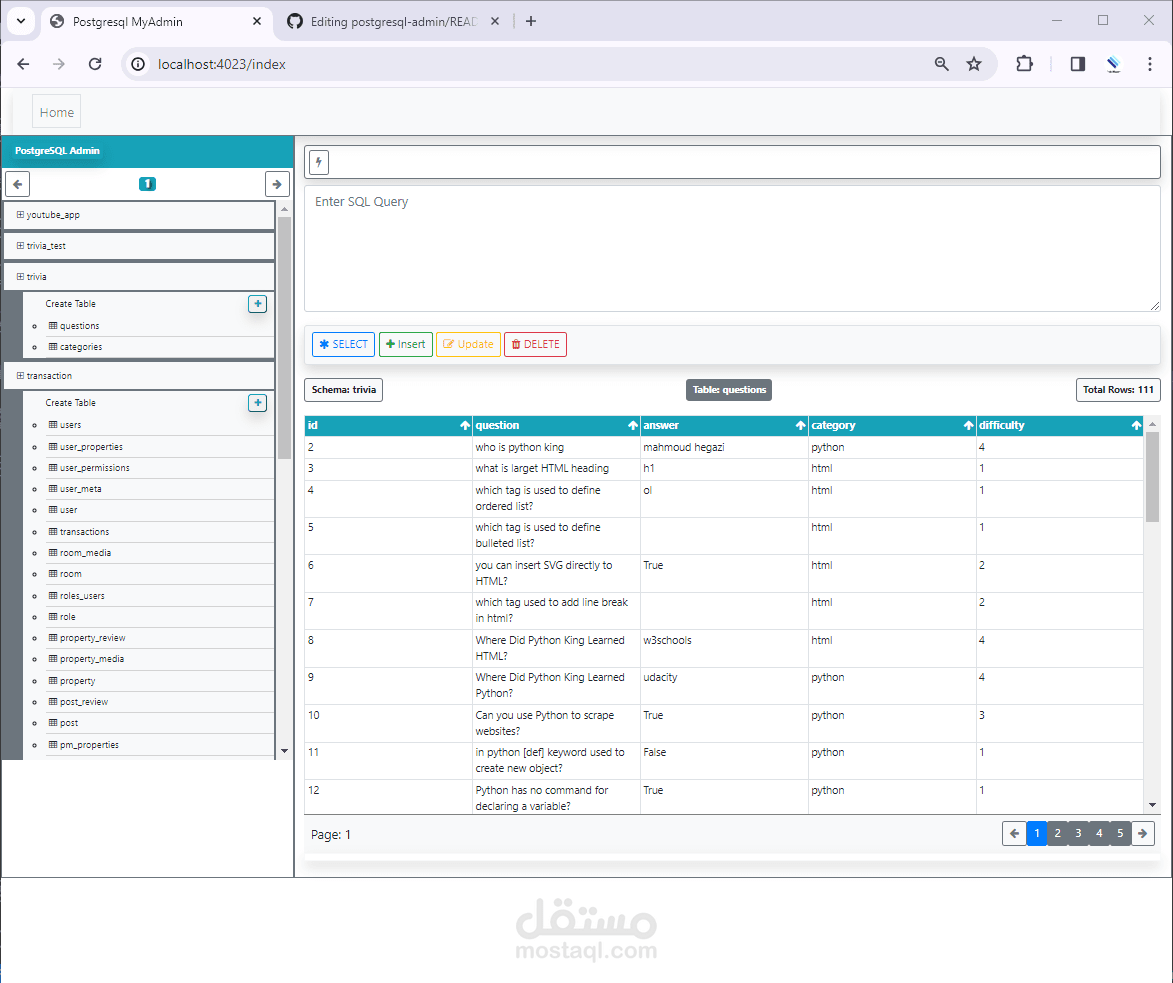Click the sidebar scrollbar down arrow
1173x983 pixels.
coord(284,751)
